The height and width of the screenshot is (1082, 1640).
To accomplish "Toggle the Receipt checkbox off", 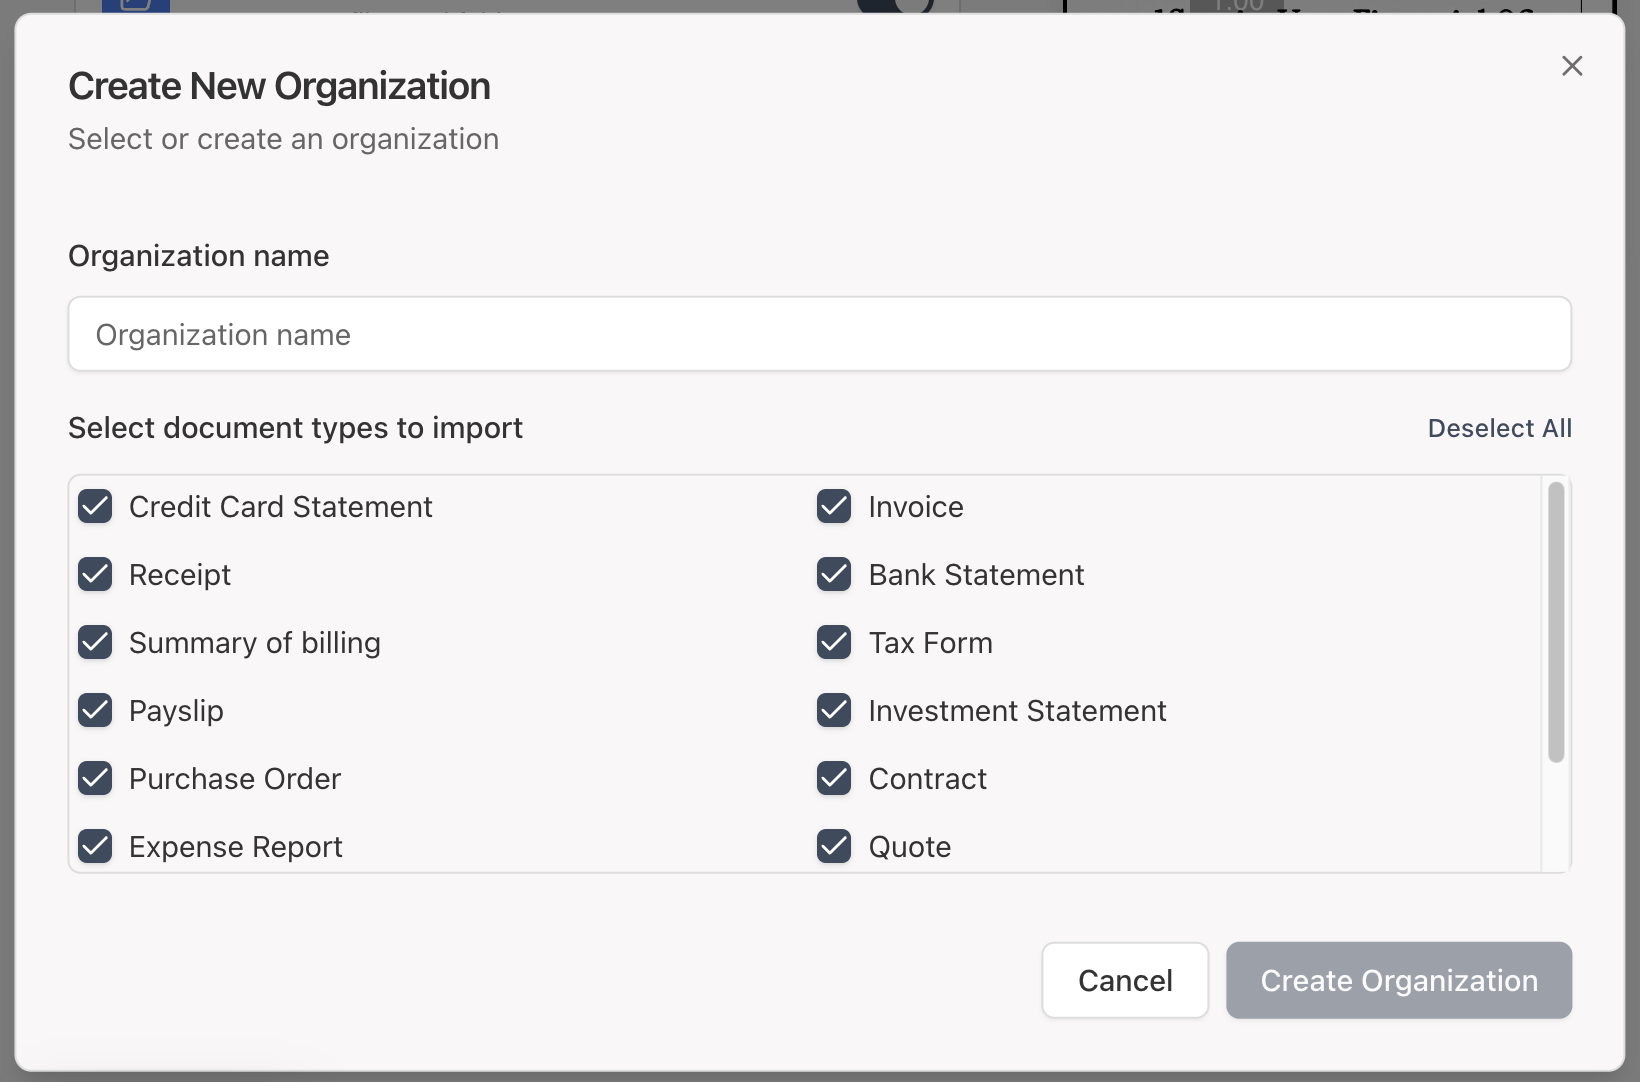I will 95,575.
